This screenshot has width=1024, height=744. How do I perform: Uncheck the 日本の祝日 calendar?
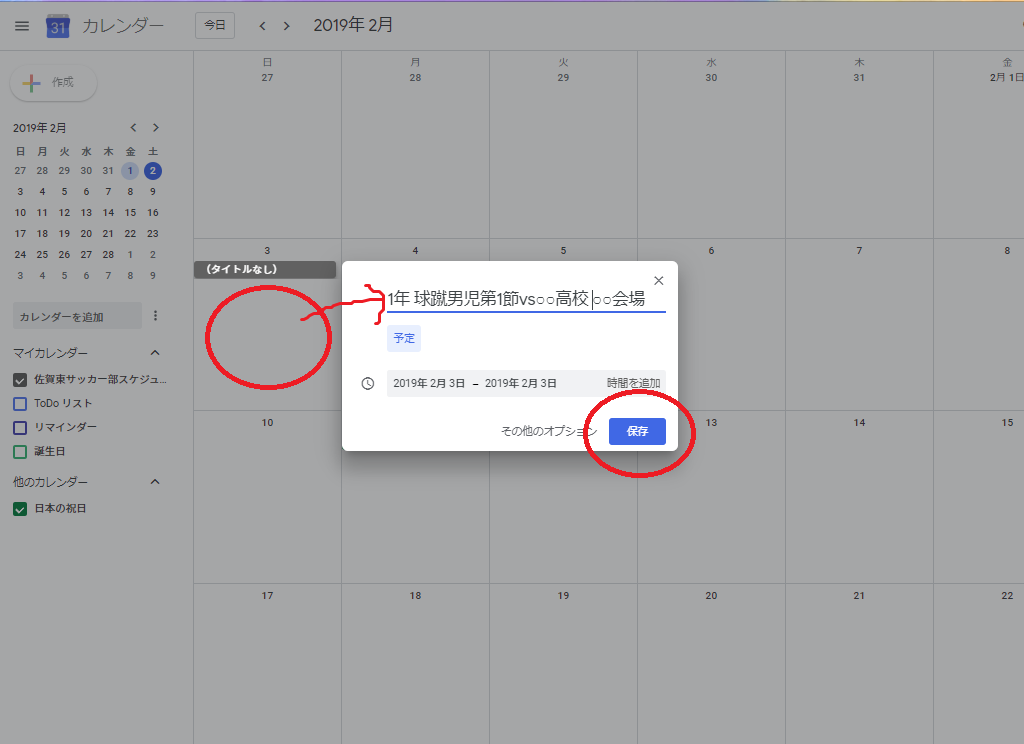coord(20,509)
